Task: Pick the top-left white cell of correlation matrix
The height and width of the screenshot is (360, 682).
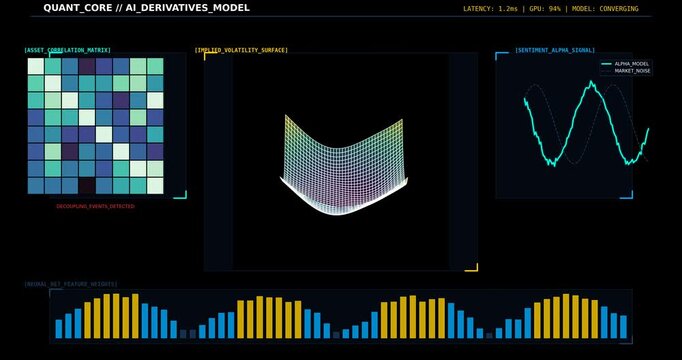Action: tap(36, 66)
